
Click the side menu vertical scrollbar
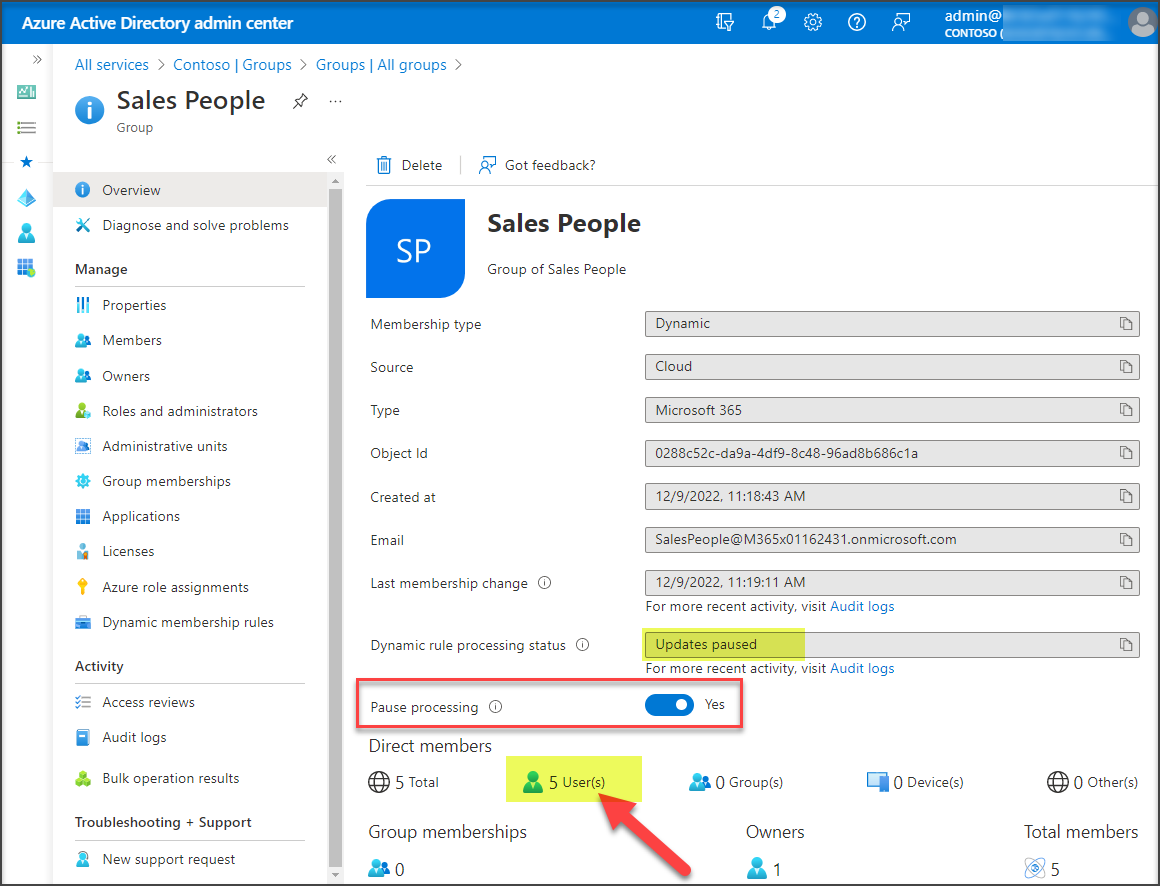point(335,500)
